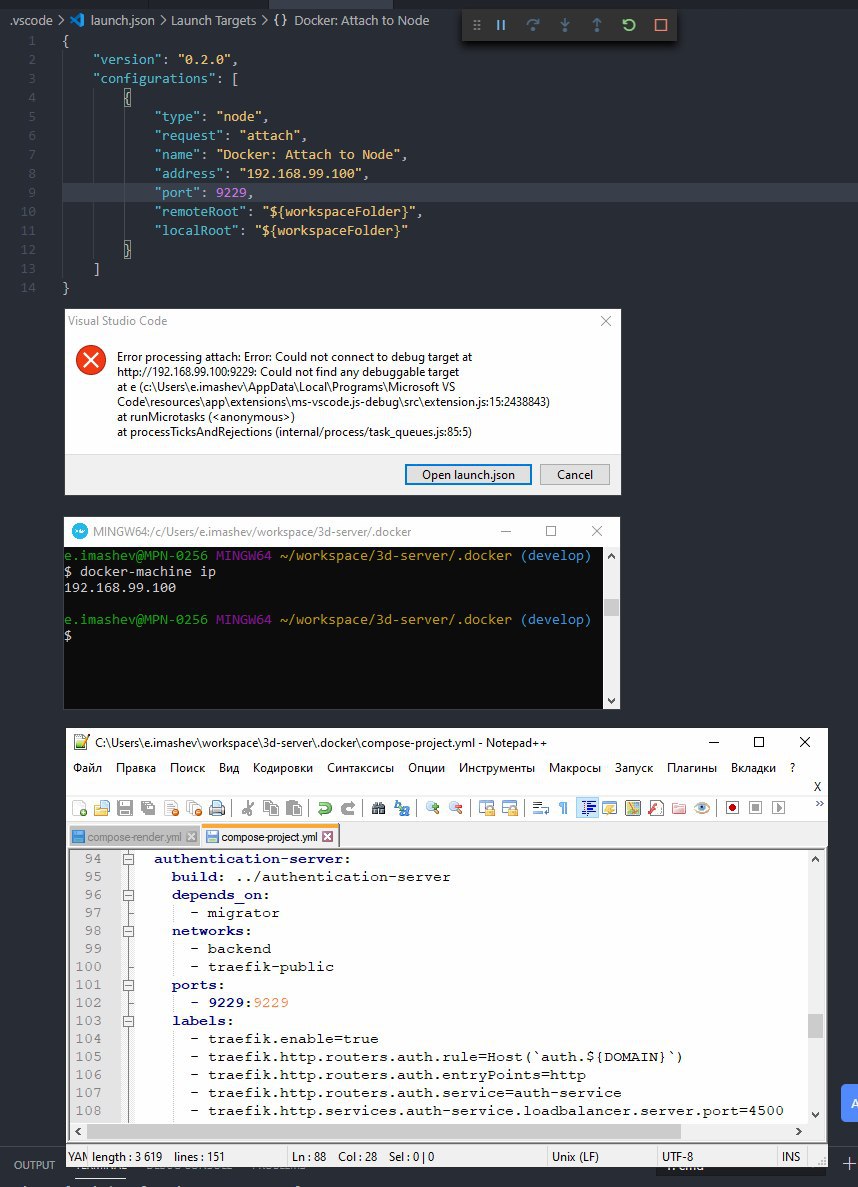Image resolution: width=858 pixels, height=1187 pixels.
Task: Click the Zoom Out magnifier icon
Action: (x=455, y=808)
